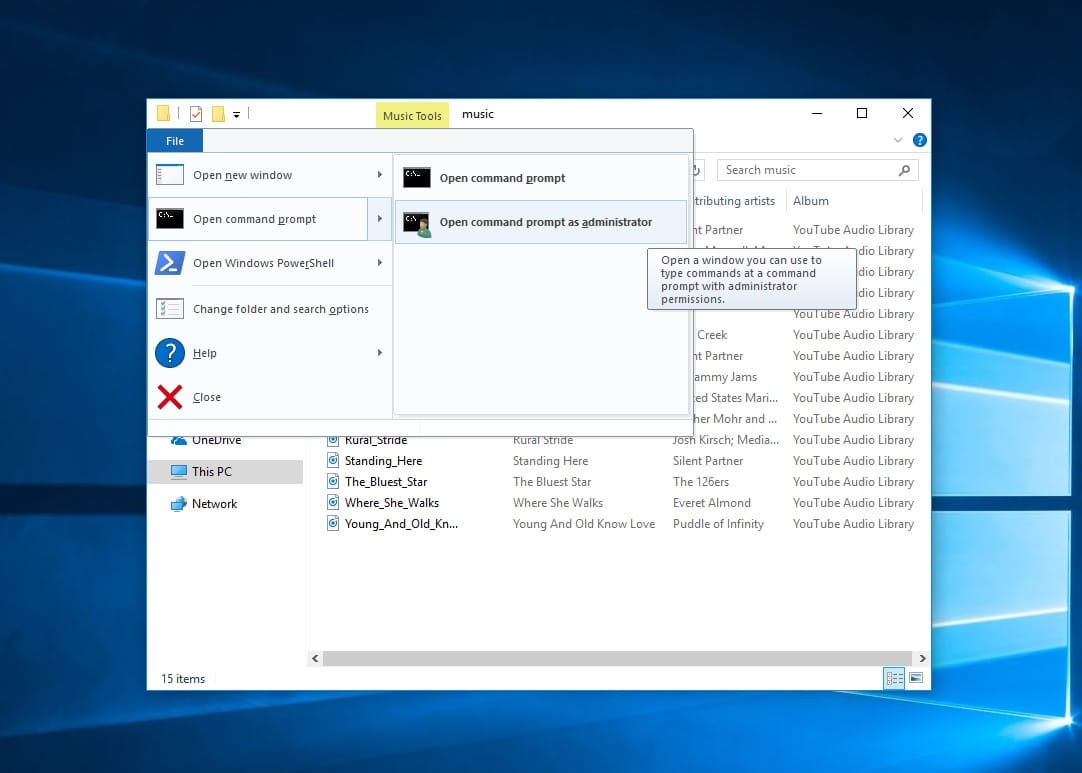The image size is (1082, 773).
Task: Click the search magnifier icon
Action: tap(904, 170)
